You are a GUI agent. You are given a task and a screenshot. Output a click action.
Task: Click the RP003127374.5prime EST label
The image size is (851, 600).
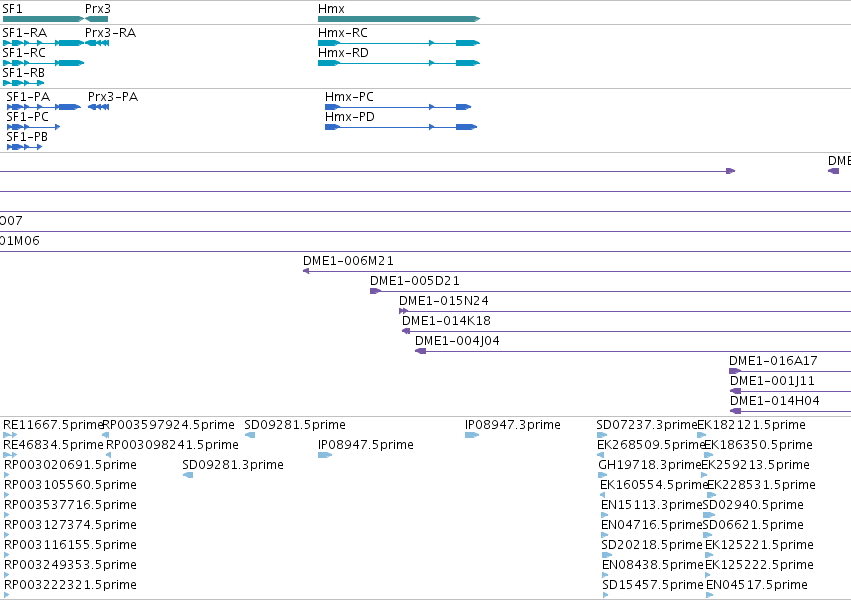(70, 526)
